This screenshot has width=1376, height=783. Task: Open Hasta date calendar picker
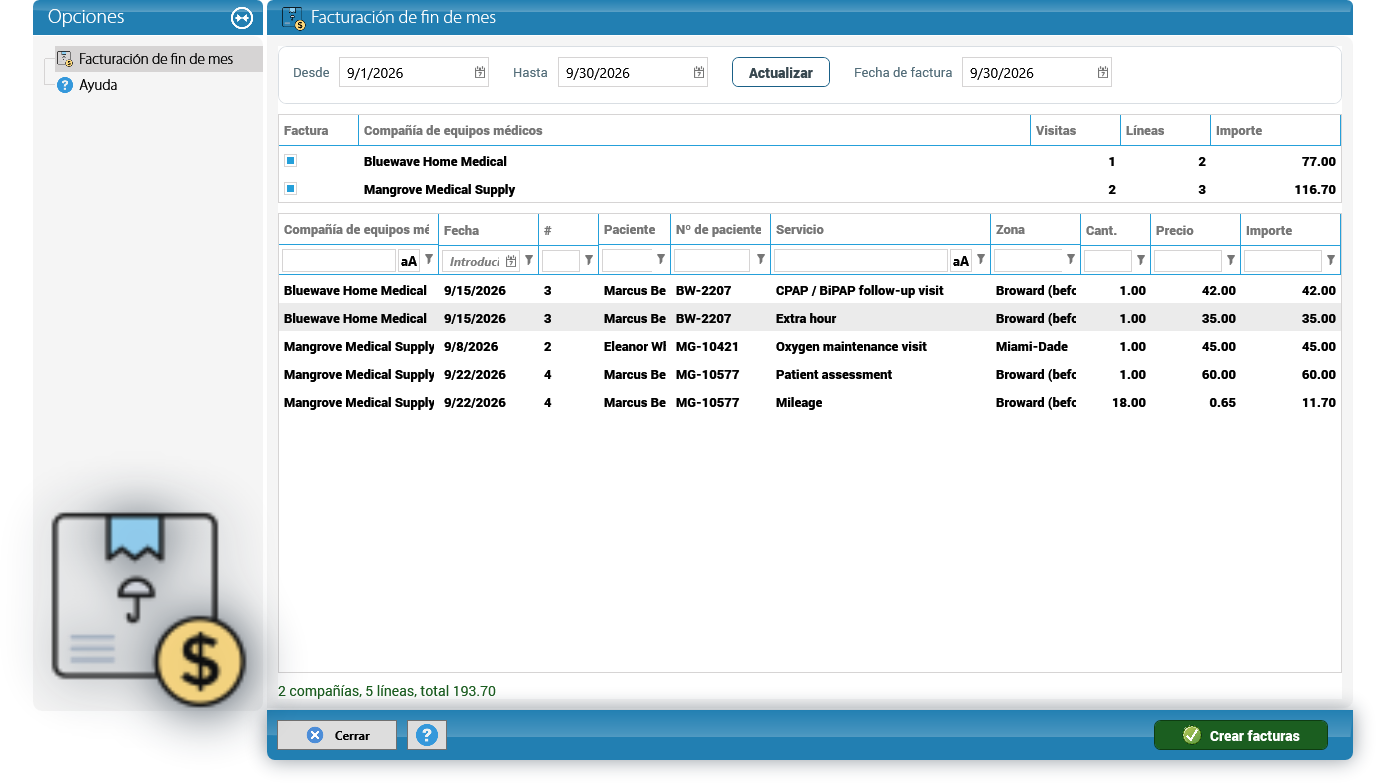click(x=699, y=72)
